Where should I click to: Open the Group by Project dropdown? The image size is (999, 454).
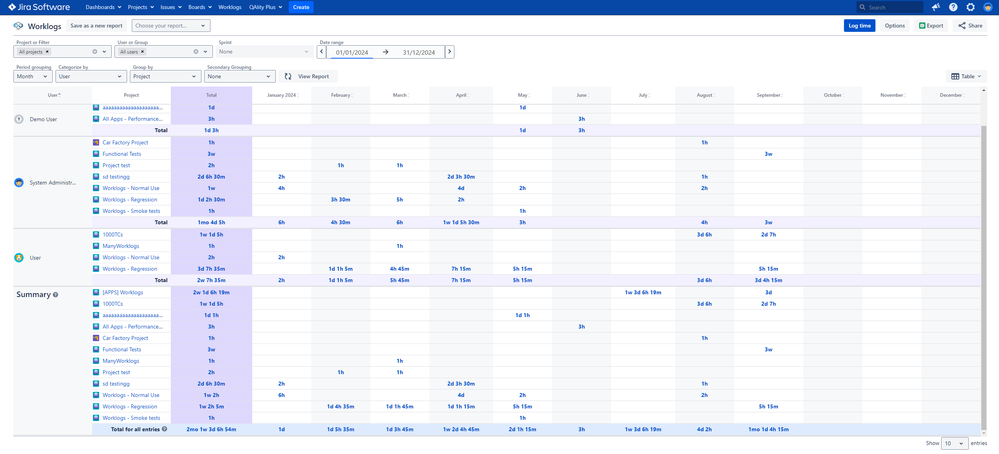[x=166, y=76]
